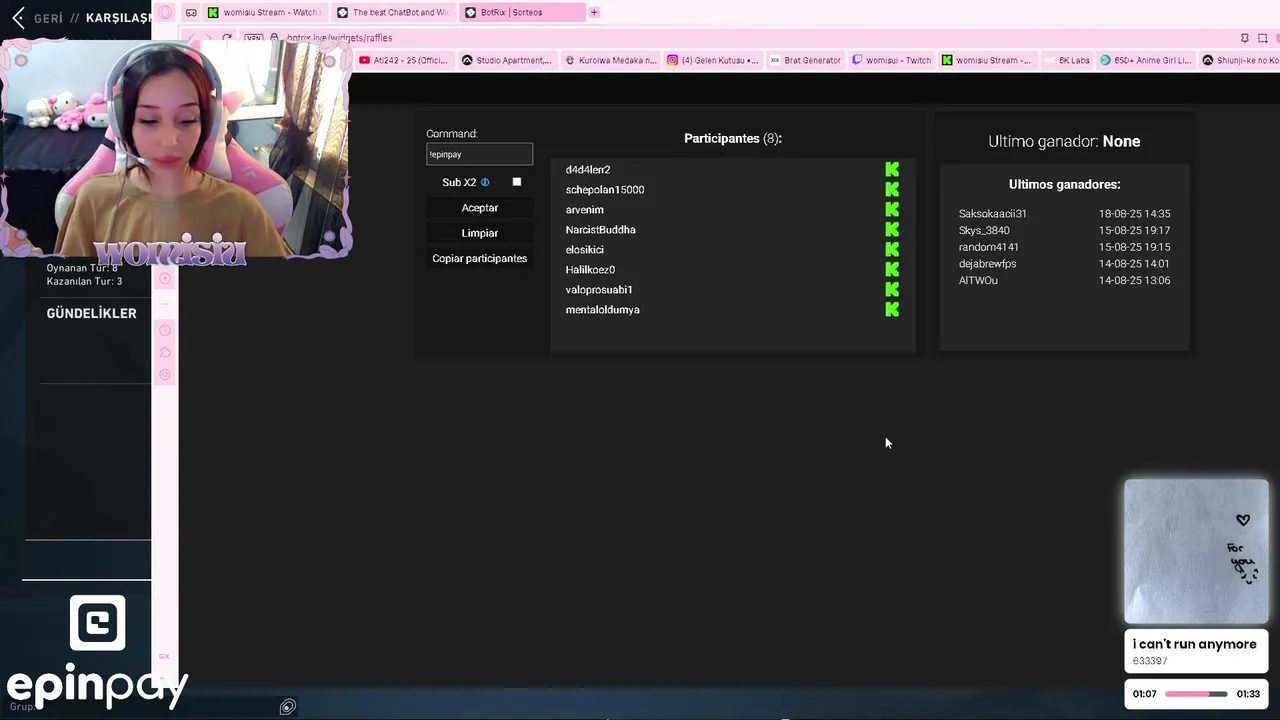This screenshot has height=720, width=1280.
Task: Switch to The best ChatBot tab
Action: tap(395, 12)
